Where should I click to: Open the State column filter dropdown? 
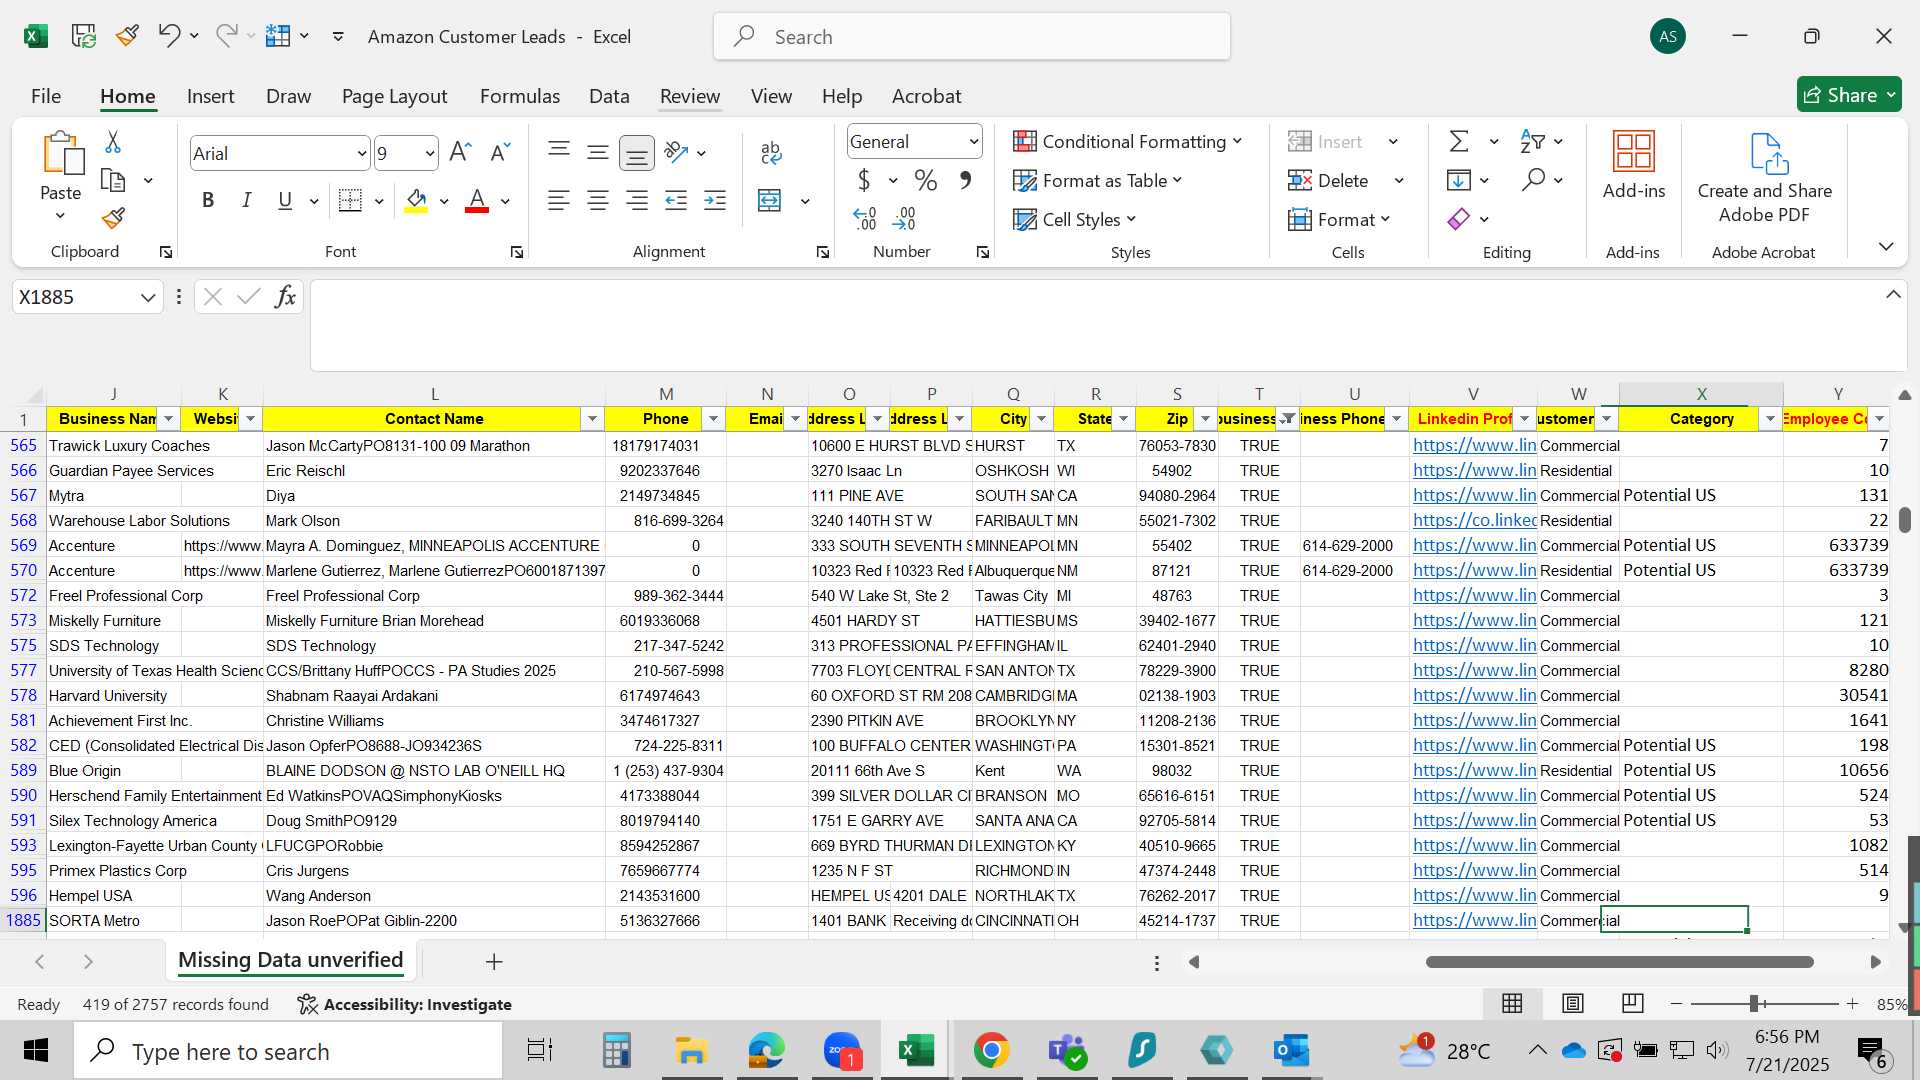(x=1123, y=419)
